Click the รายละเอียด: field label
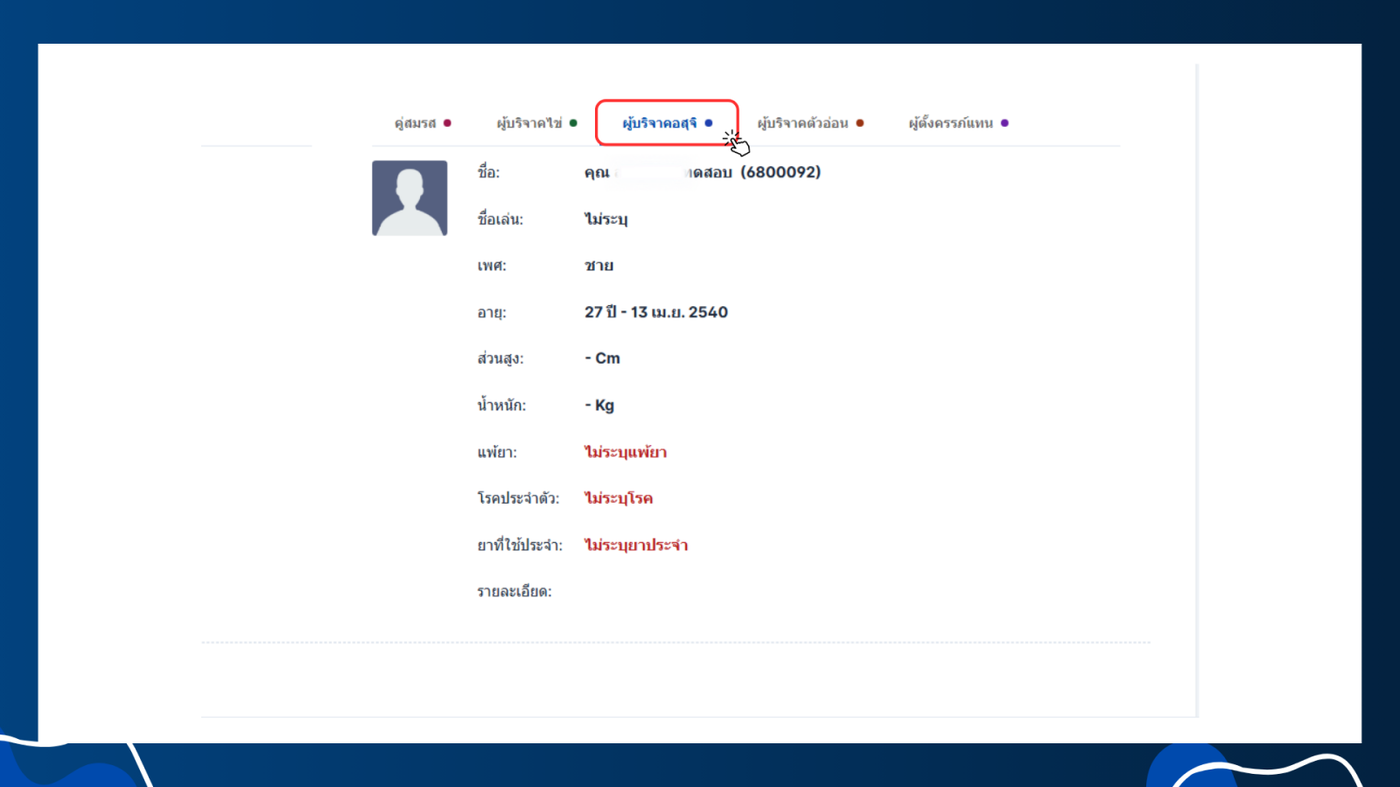This screenshot has width=1400, height=787. tap(514, 591)
